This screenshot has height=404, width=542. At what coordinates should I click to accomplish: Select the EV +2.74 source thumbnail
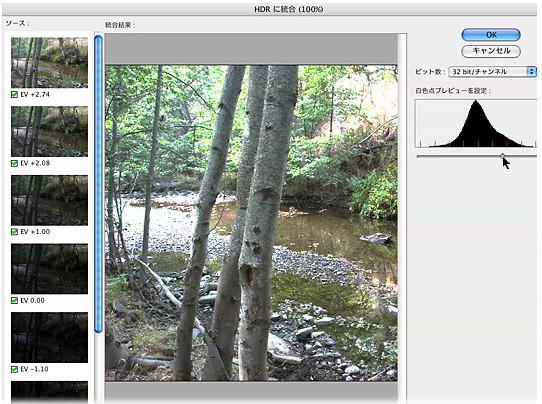(49, 63)
